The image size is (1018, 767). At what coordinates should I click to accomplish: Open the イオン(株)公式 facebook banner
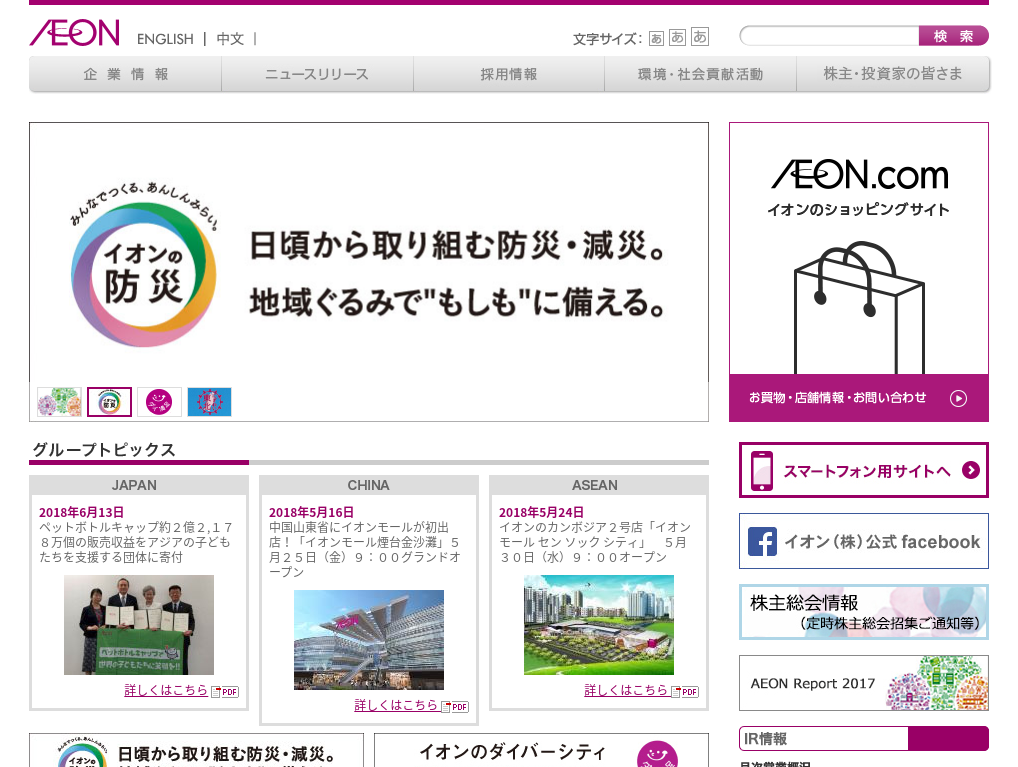(x=863, y=541)
